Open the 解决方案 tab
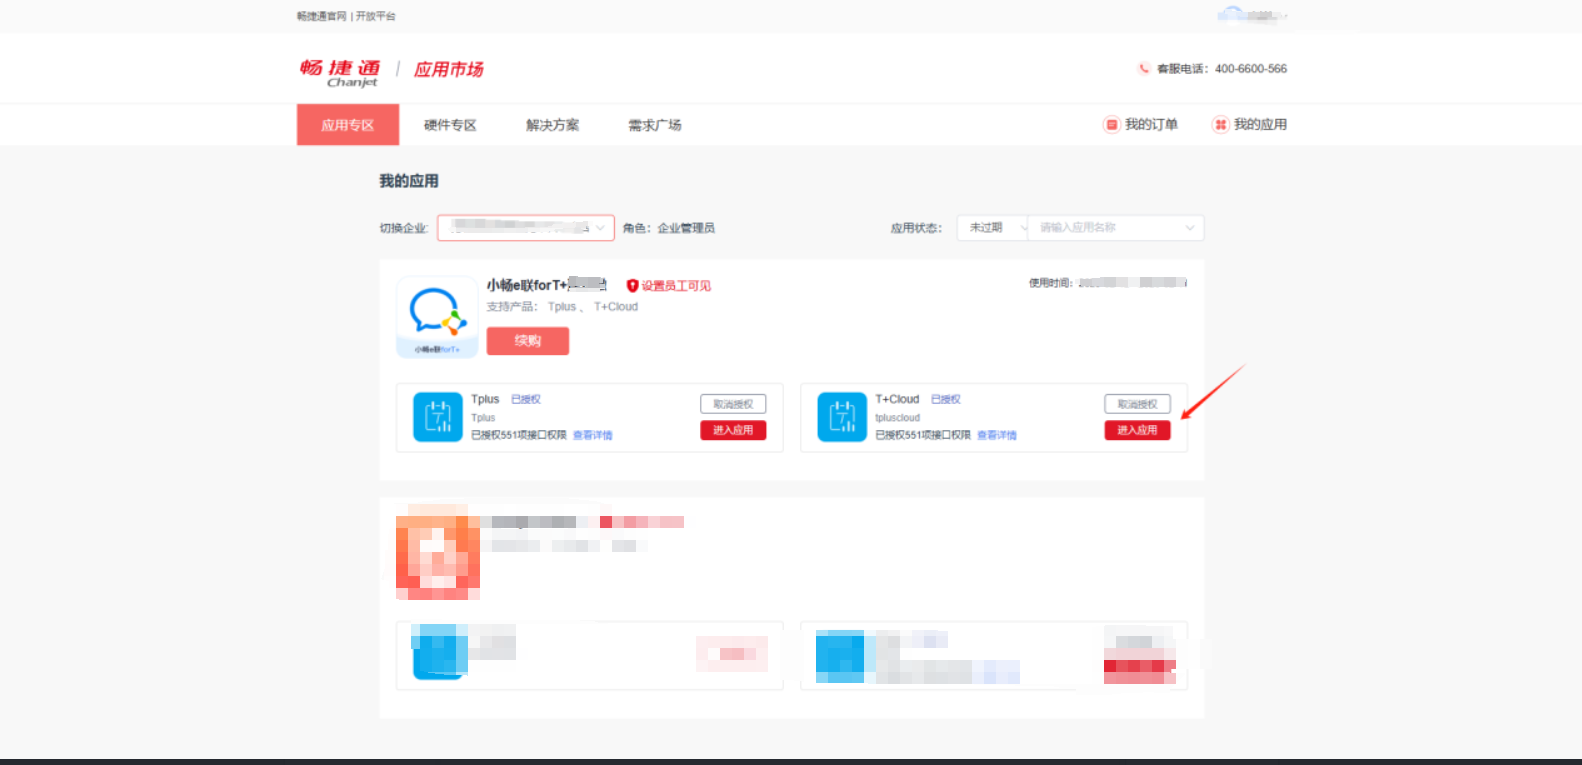This screenshot has height=765, width=1582. click(553, 125)
